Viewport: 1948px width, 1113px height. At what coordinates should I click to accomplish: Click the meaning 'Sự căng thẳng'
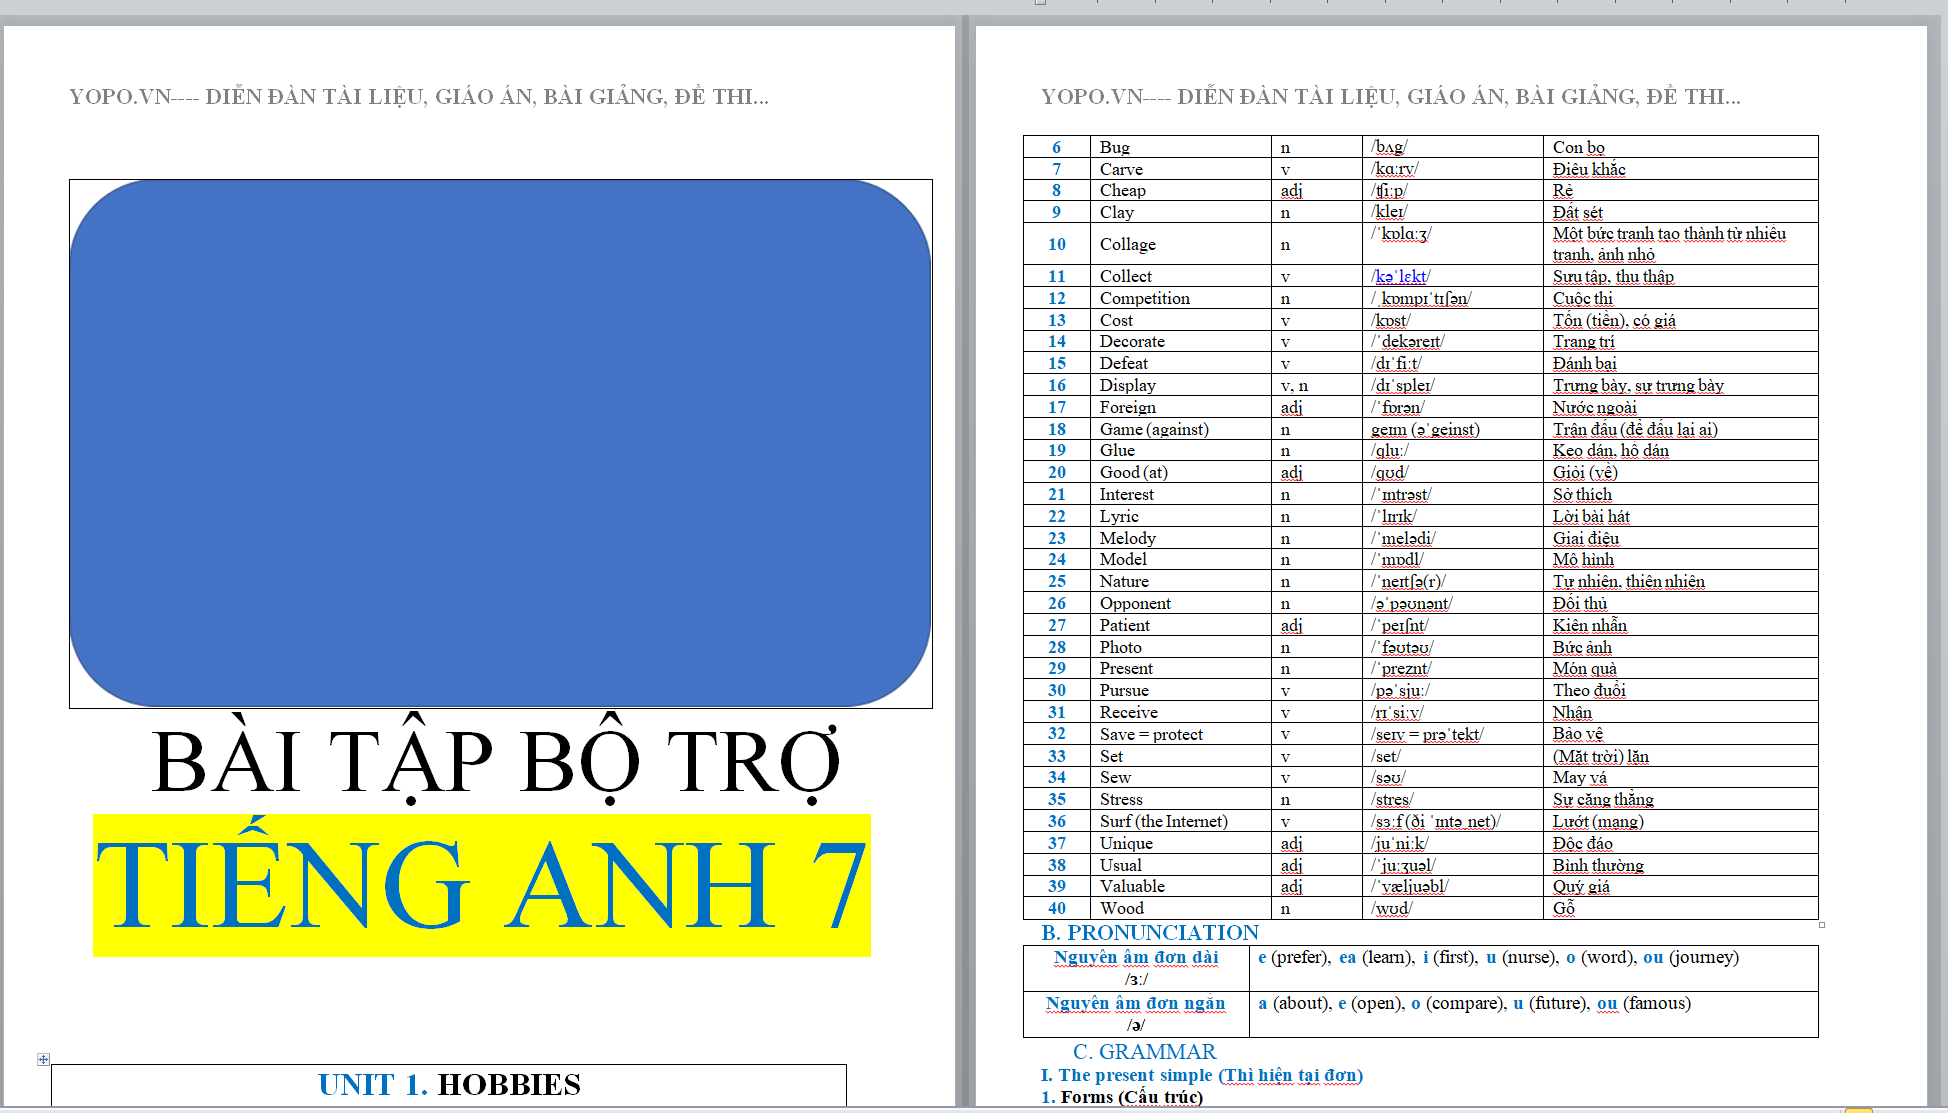click(1603, 800)
